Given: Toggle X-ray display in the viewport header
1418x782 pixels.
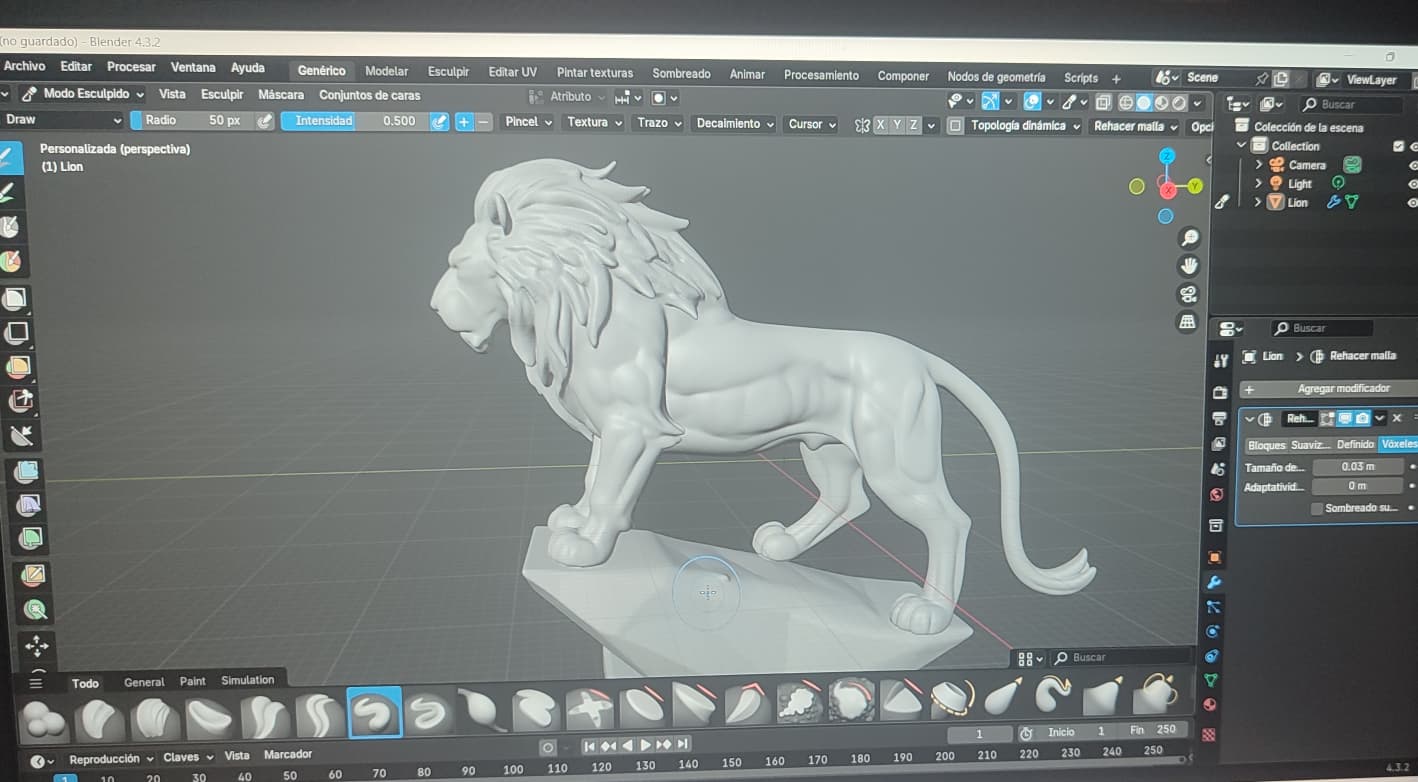Looking at the screenshot, I should click(x=1103, y=102).
